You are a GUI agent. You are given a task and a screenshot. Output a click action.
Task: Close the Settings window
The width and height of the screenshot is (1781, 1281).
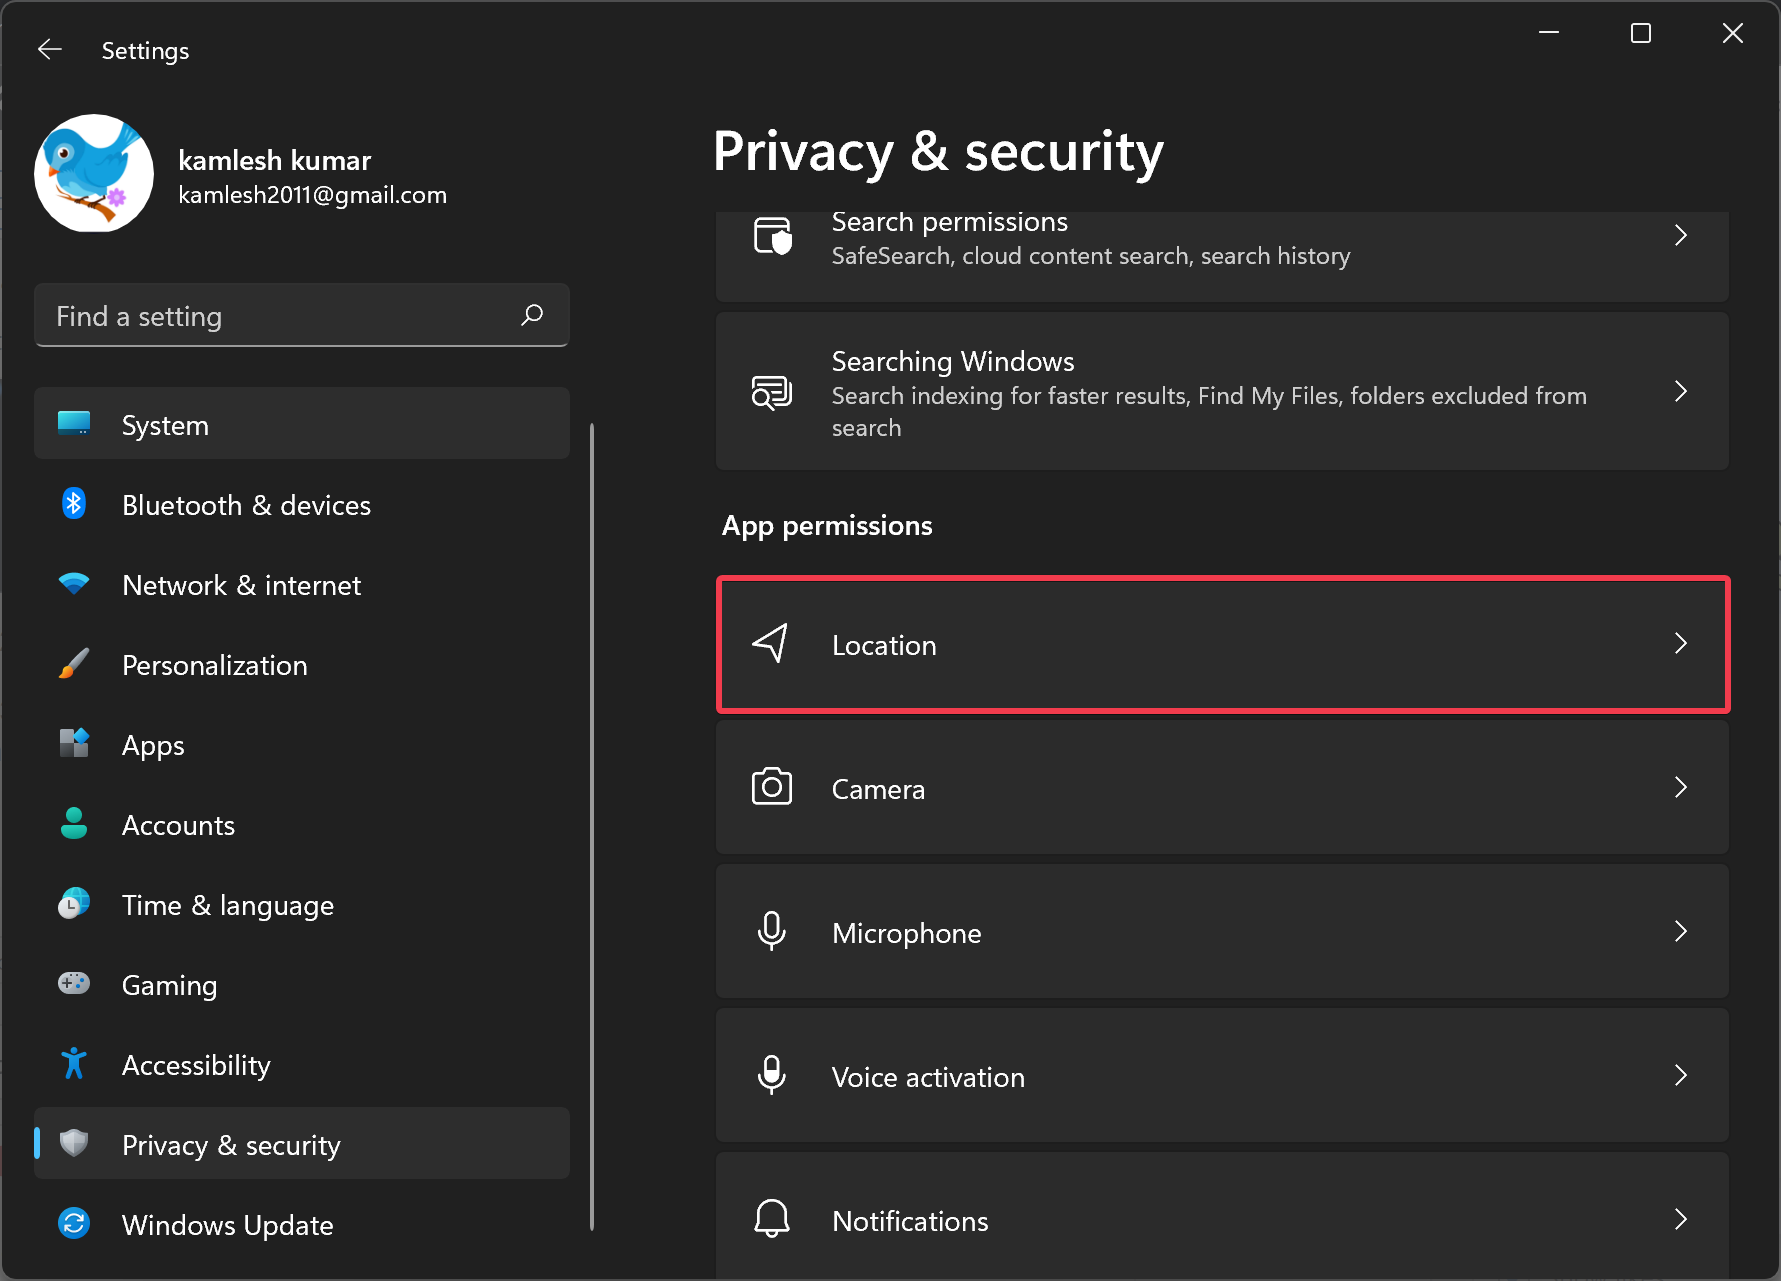tap(1733, 33)
